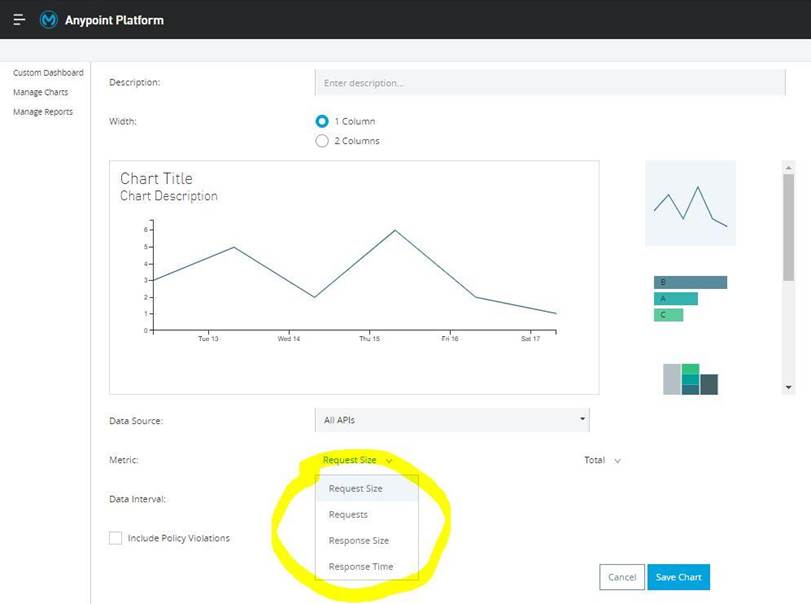Click scrollbar down arrow in chart types

(x=788, y=387)
